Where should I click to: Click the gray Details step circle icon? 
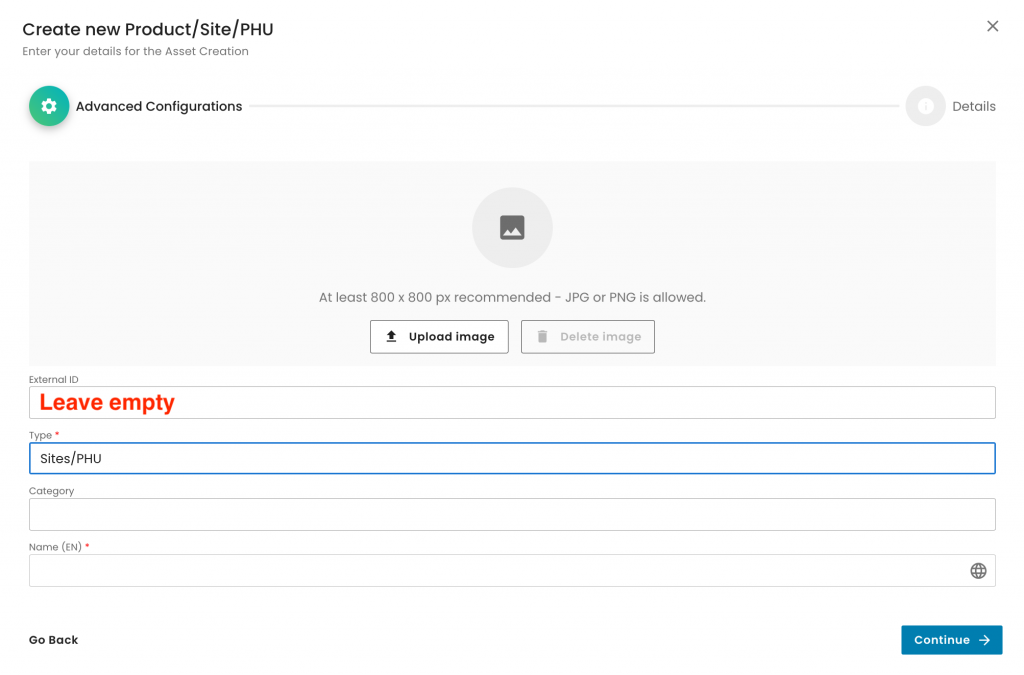[925, 106]
